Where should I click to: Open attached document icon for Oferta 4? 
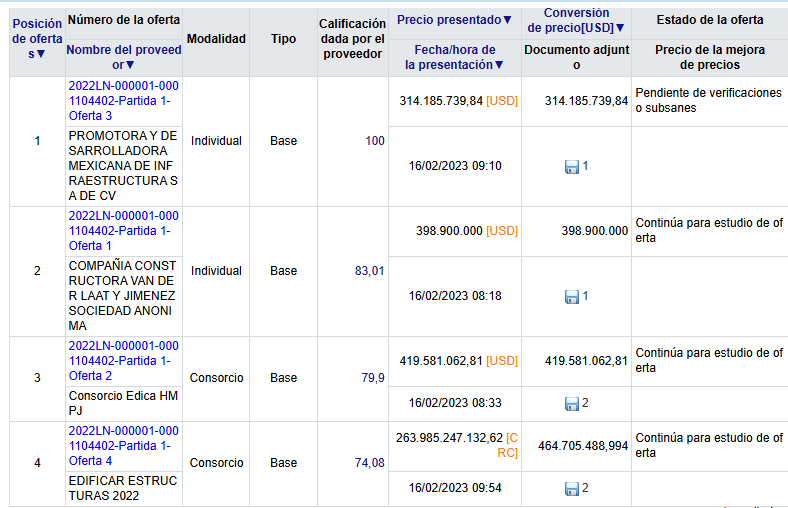[572, 488]
